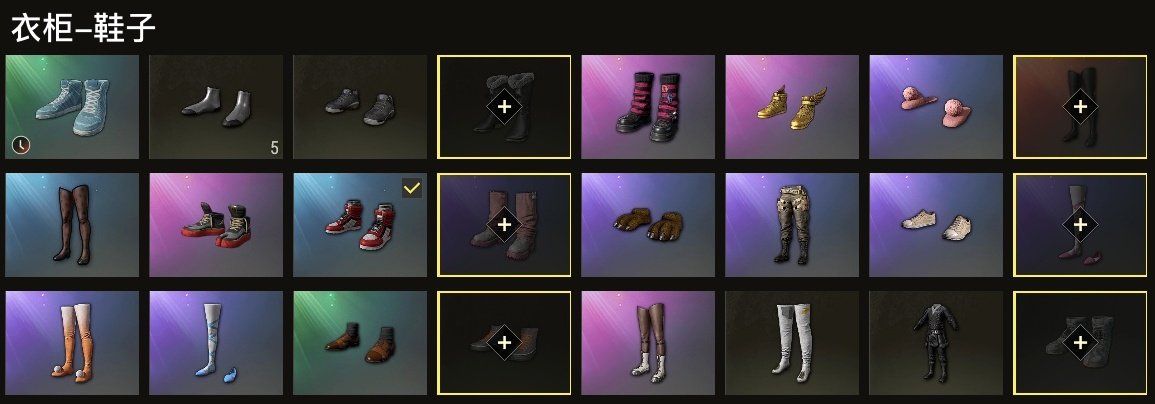
Task: Pick the pink fluffy slippers
Action: (x=935, y=107)
